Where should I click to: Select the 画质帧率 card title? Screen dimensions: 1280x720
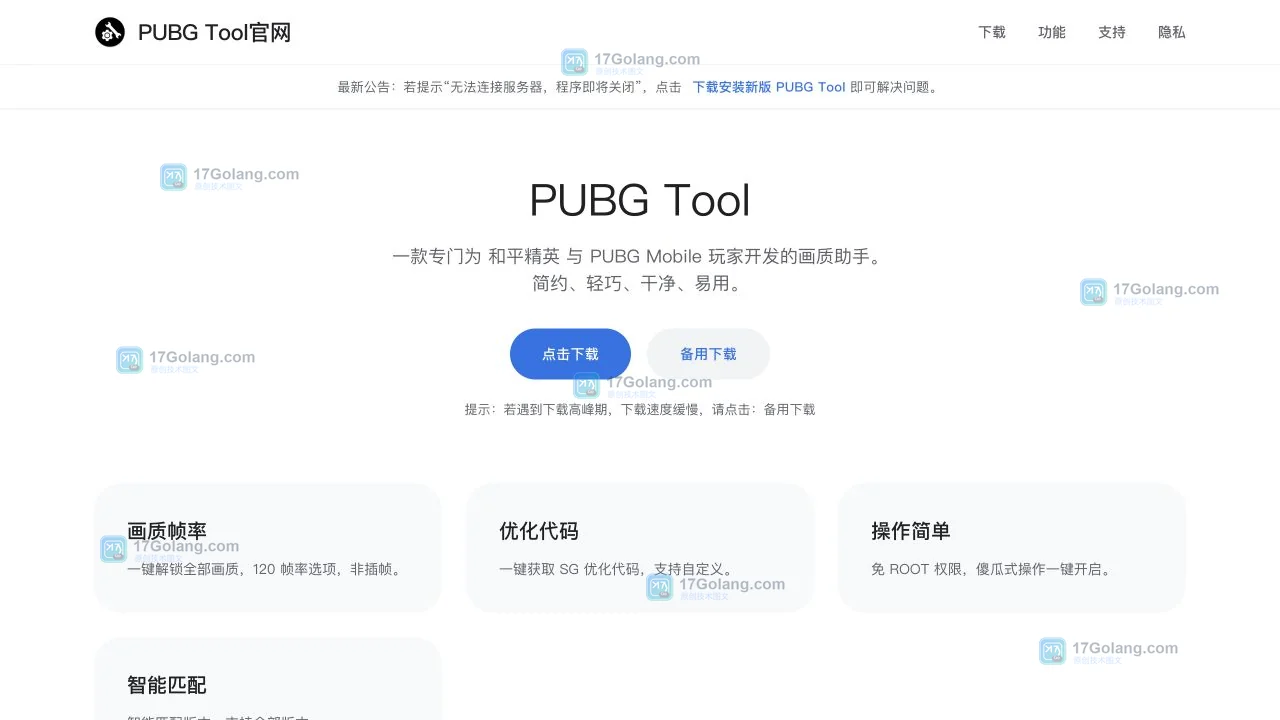point(167,531)
